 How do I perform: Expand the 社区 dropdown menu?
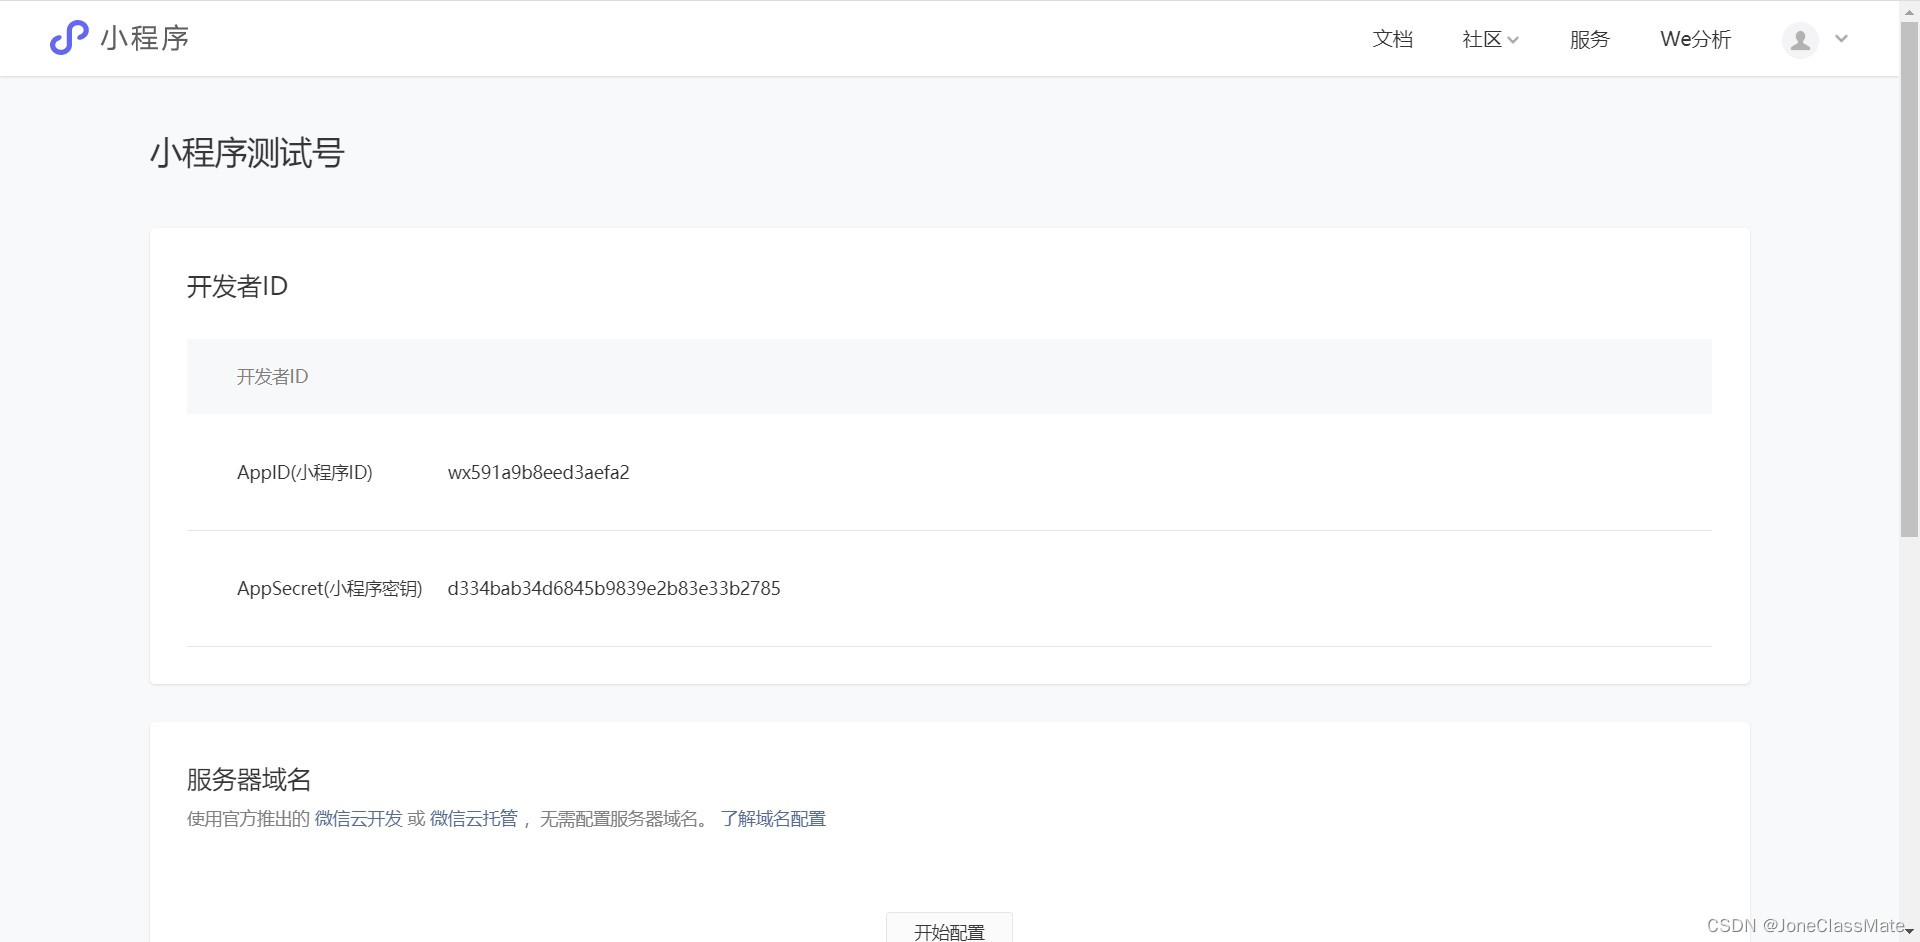click(x=1490, y=39)
